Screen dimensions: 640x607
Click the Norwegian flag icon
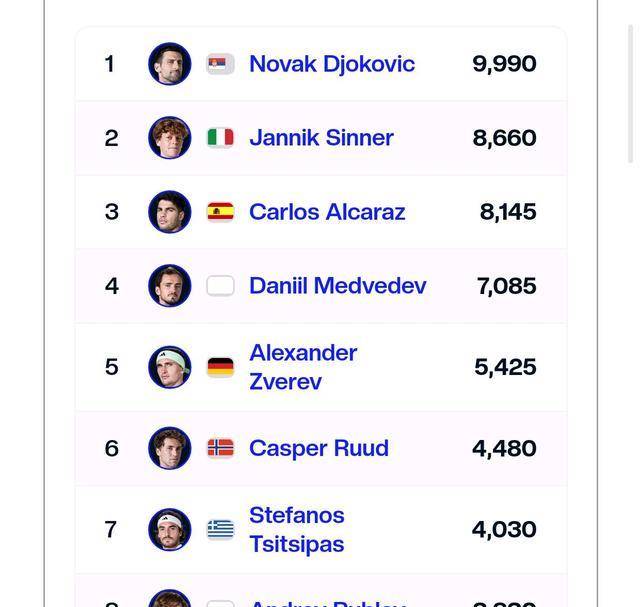tap(220, 448)
